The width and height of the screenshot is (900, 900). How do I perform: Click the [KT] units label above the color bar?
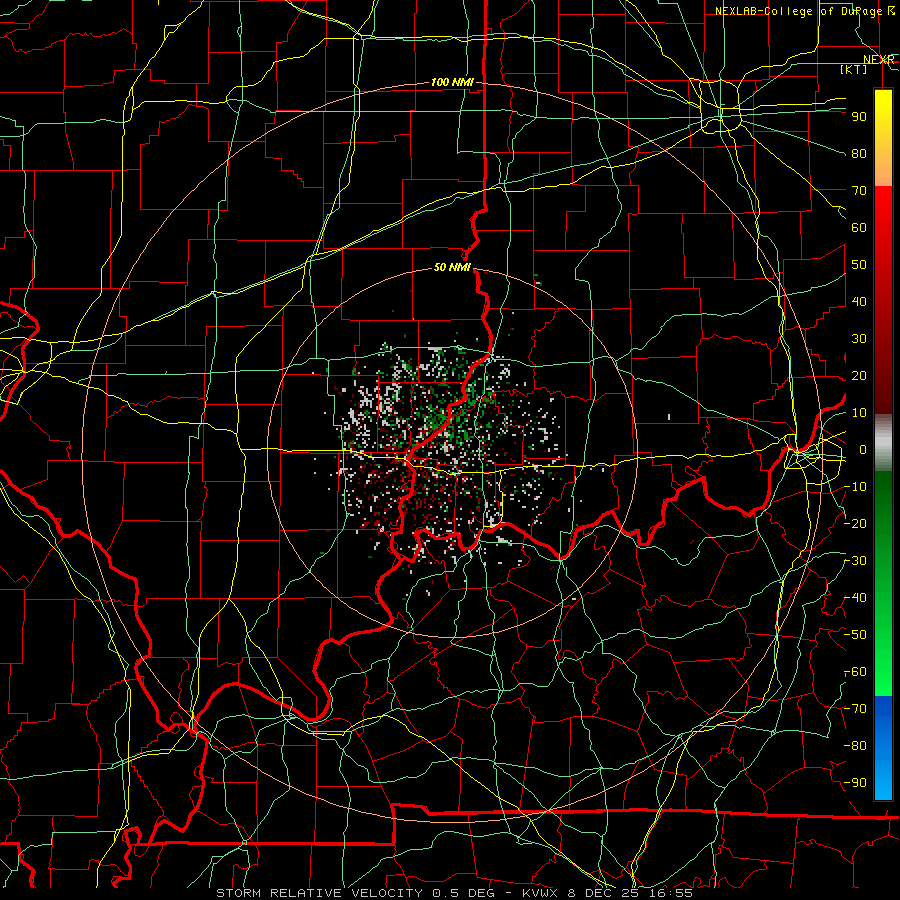pyautogui.click(x=854, y=69)
